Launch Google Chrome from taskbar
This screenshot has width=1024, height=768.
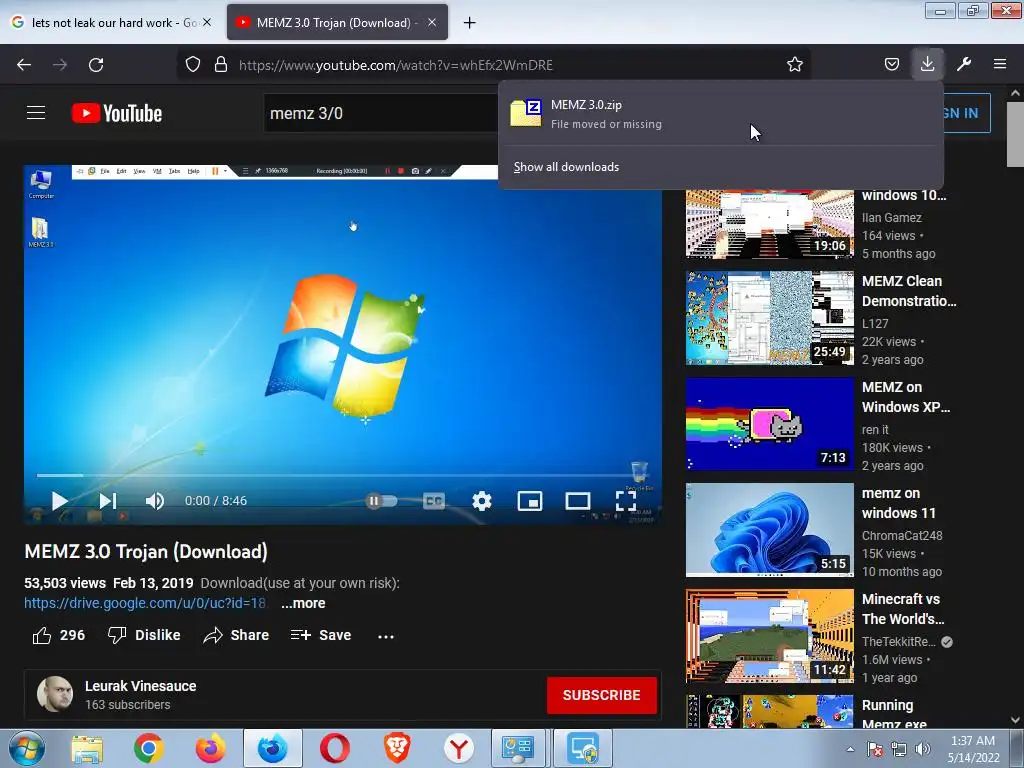[149, 749]
